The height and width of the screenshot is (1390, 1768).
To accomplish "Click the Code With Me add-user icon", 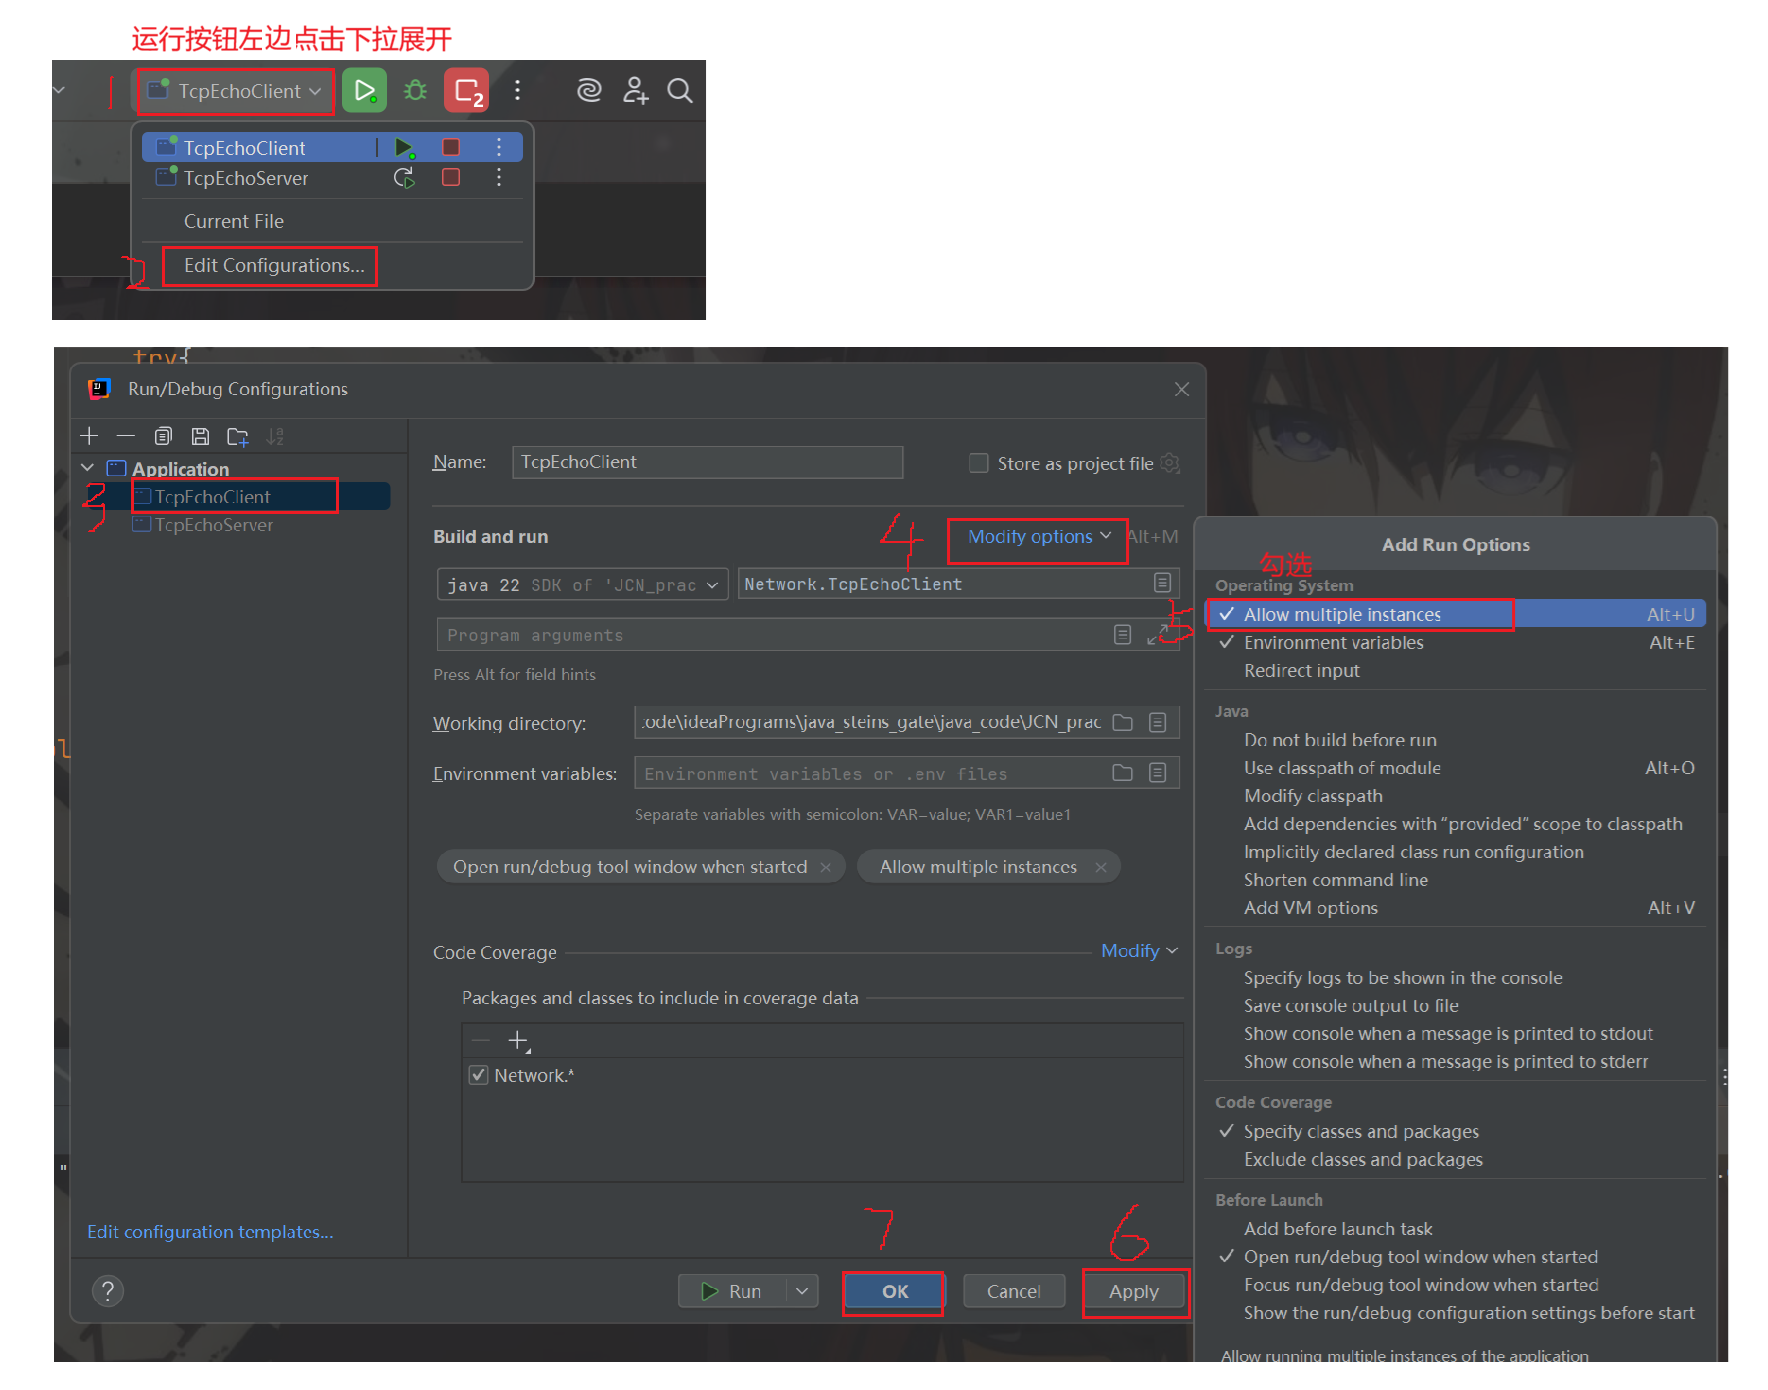I will click(635, 91).
